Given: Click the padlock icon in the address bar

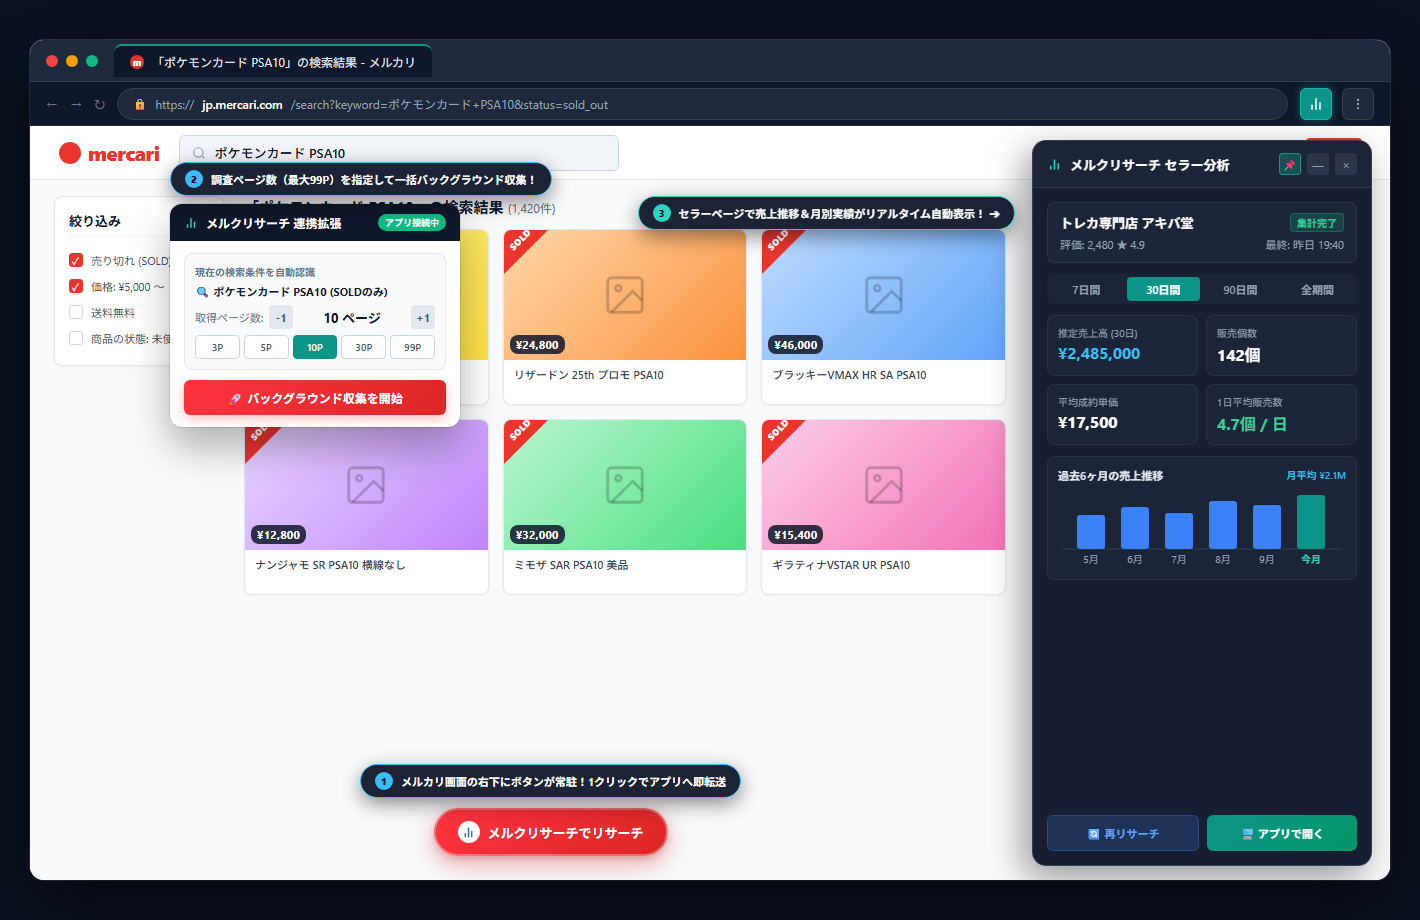Looking at the screenshot, I should tap(140, 104).
